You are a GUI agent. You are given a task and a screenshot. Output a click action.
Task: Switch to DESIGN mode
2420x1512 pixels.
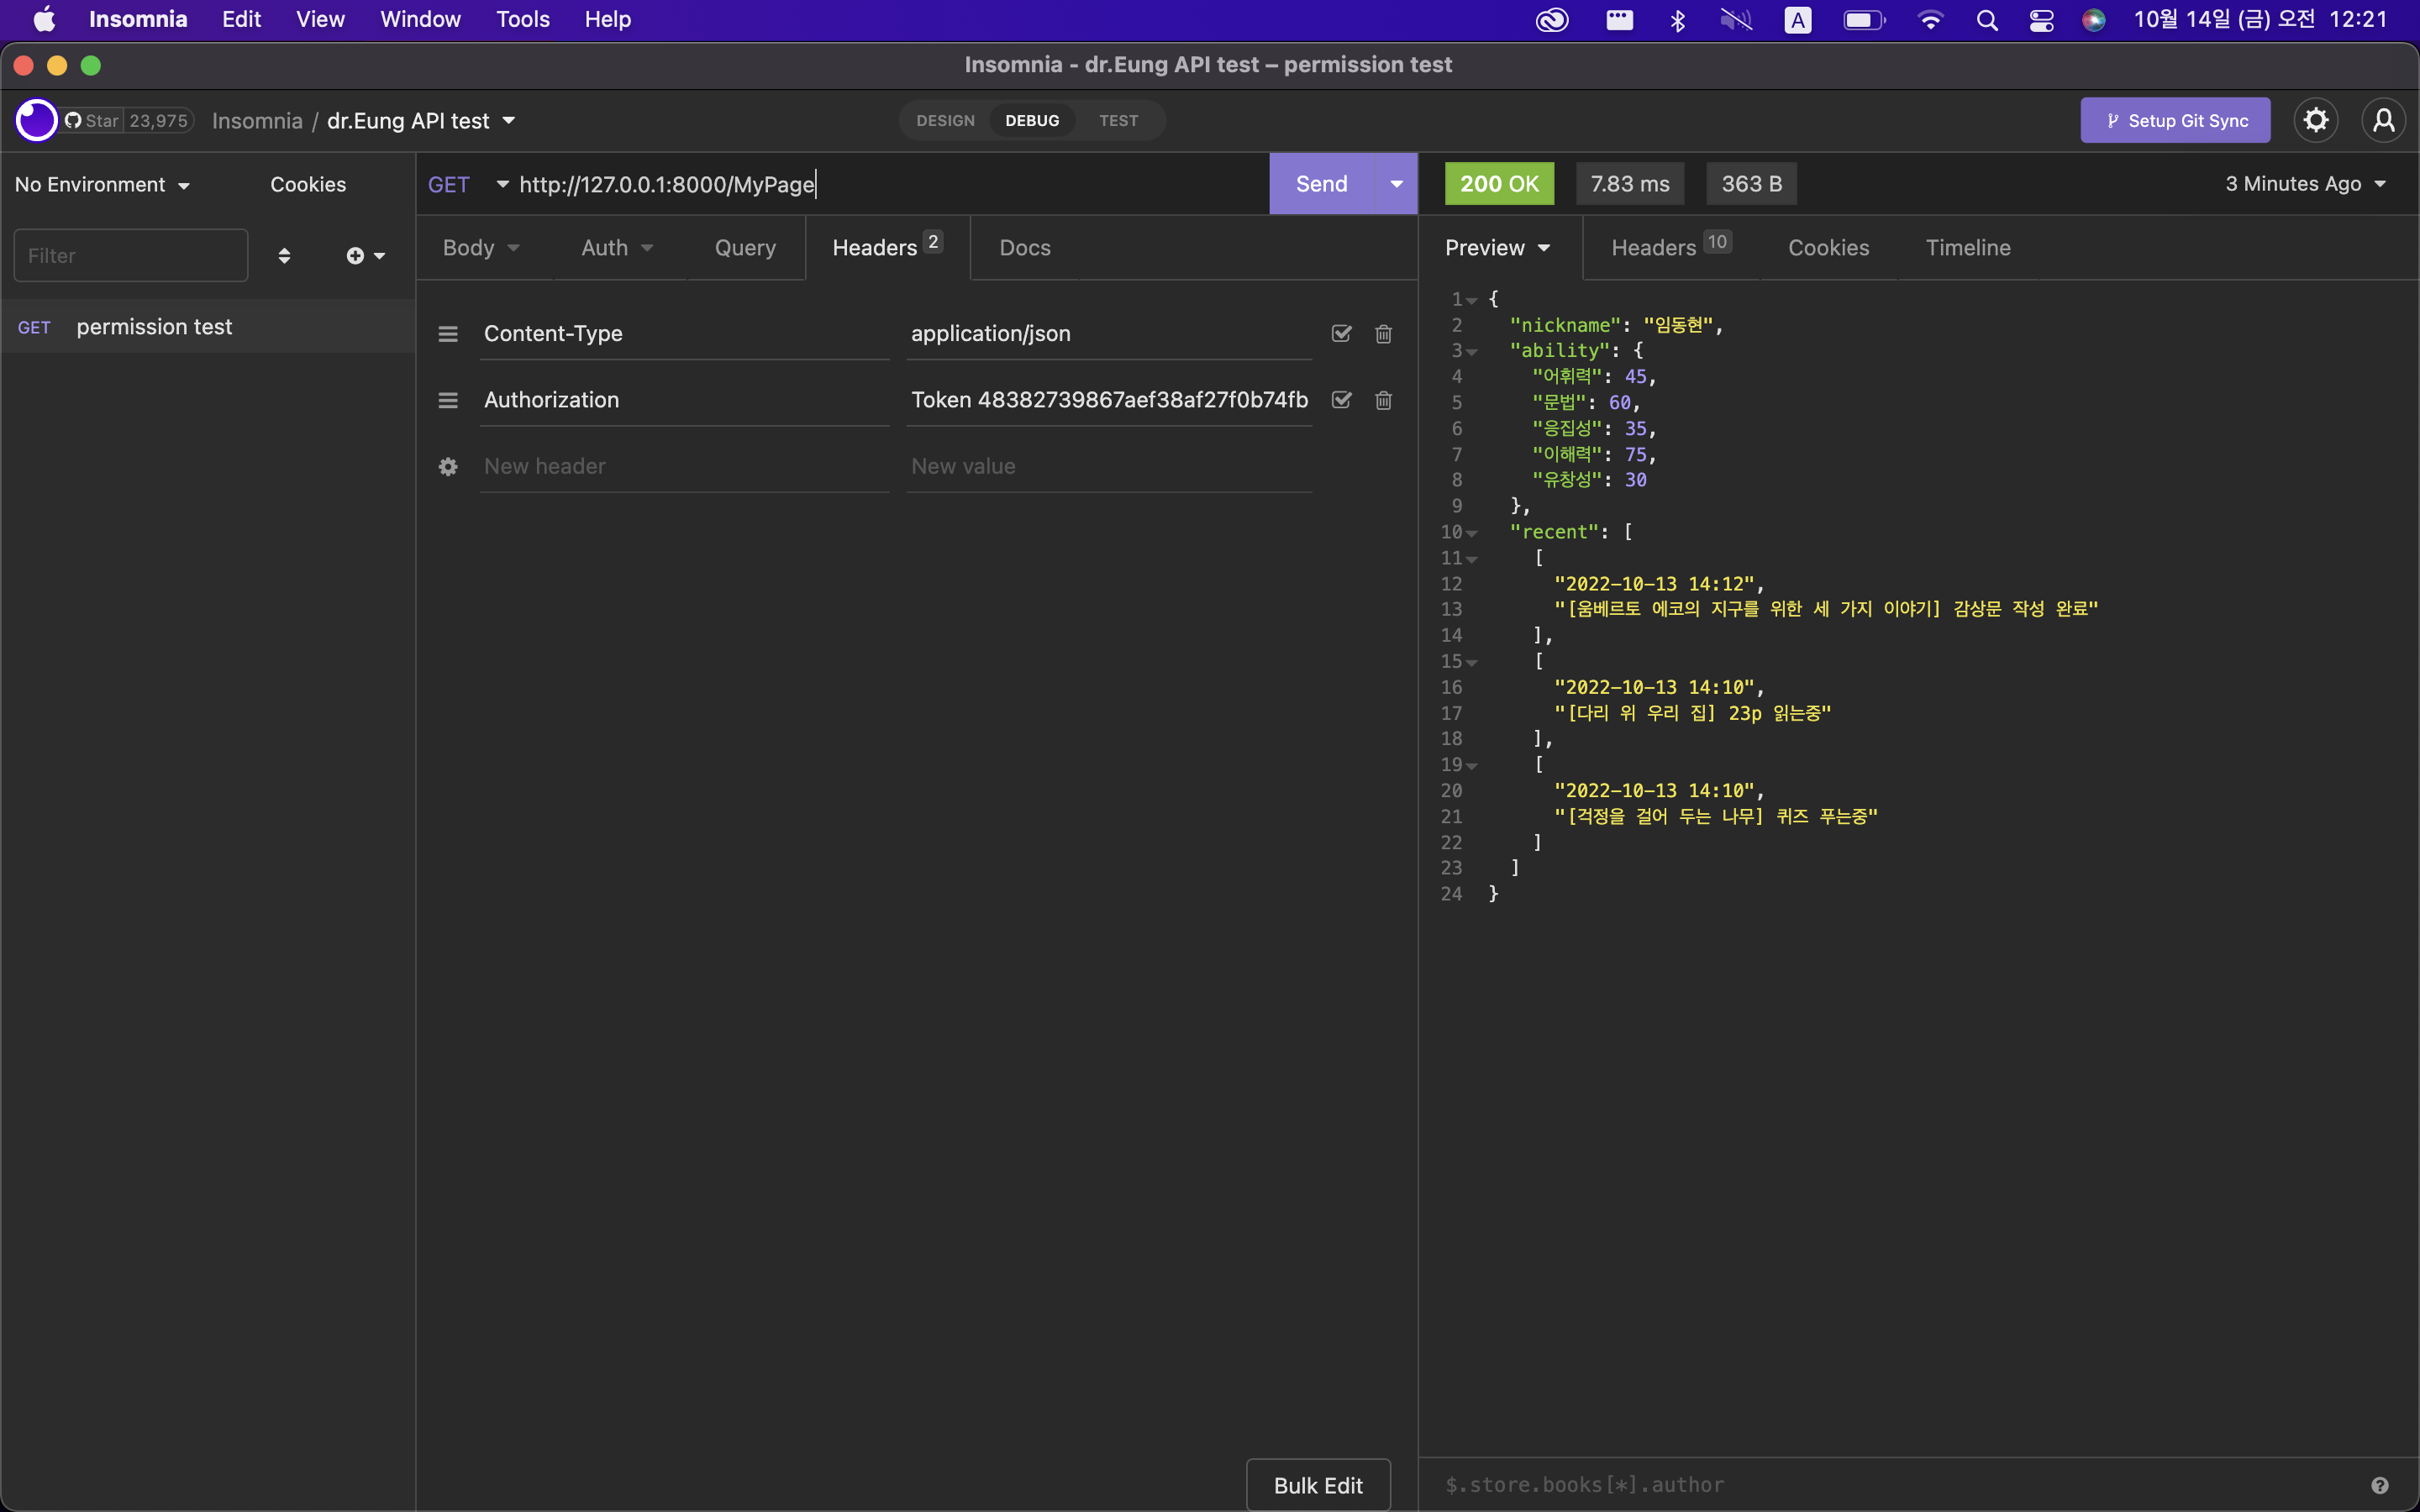945,120
